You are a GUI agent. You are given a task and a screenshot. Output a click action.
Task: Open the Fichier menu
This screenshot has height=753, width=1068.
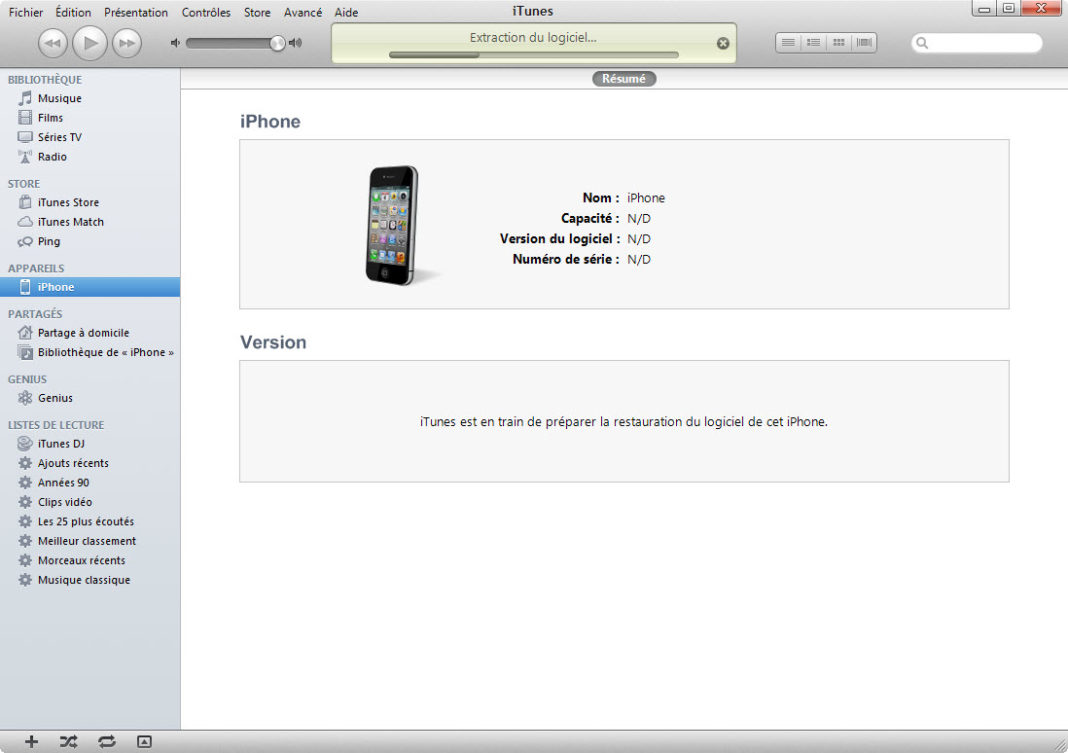click(26, 12)
